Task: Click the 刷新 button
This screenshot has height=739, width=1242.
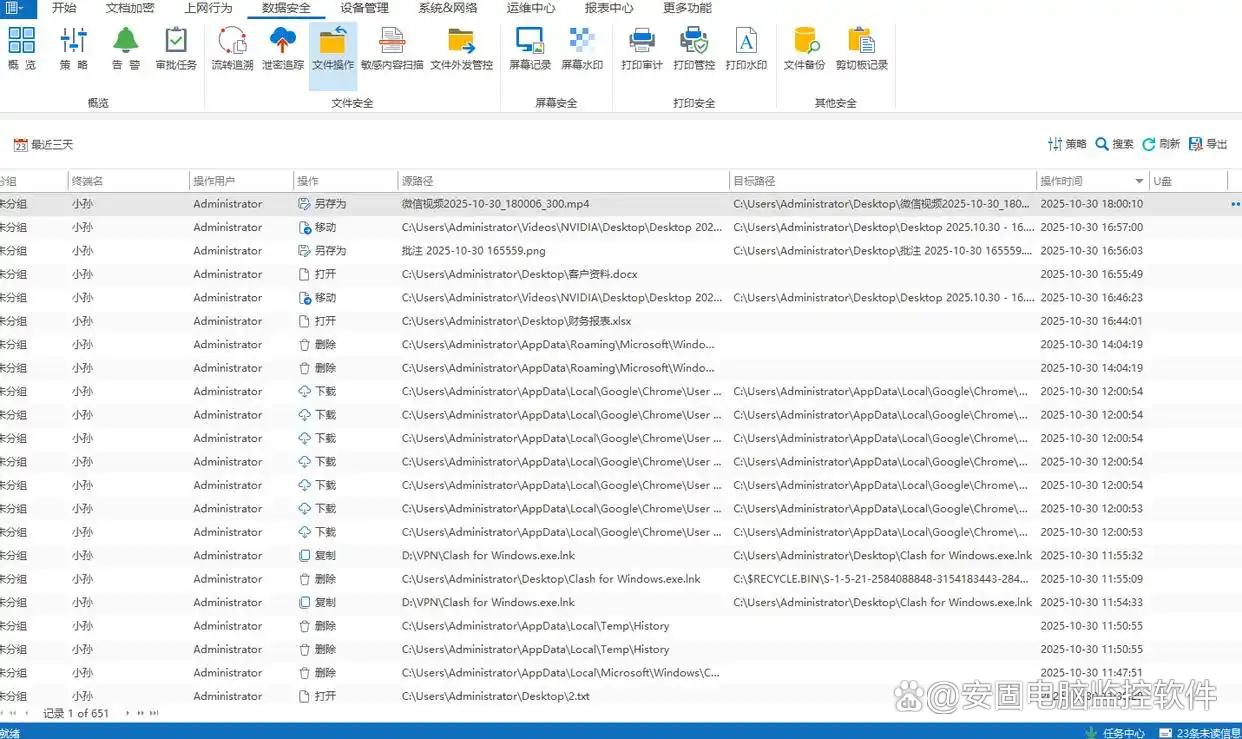Action: (x=1161, y=144)
